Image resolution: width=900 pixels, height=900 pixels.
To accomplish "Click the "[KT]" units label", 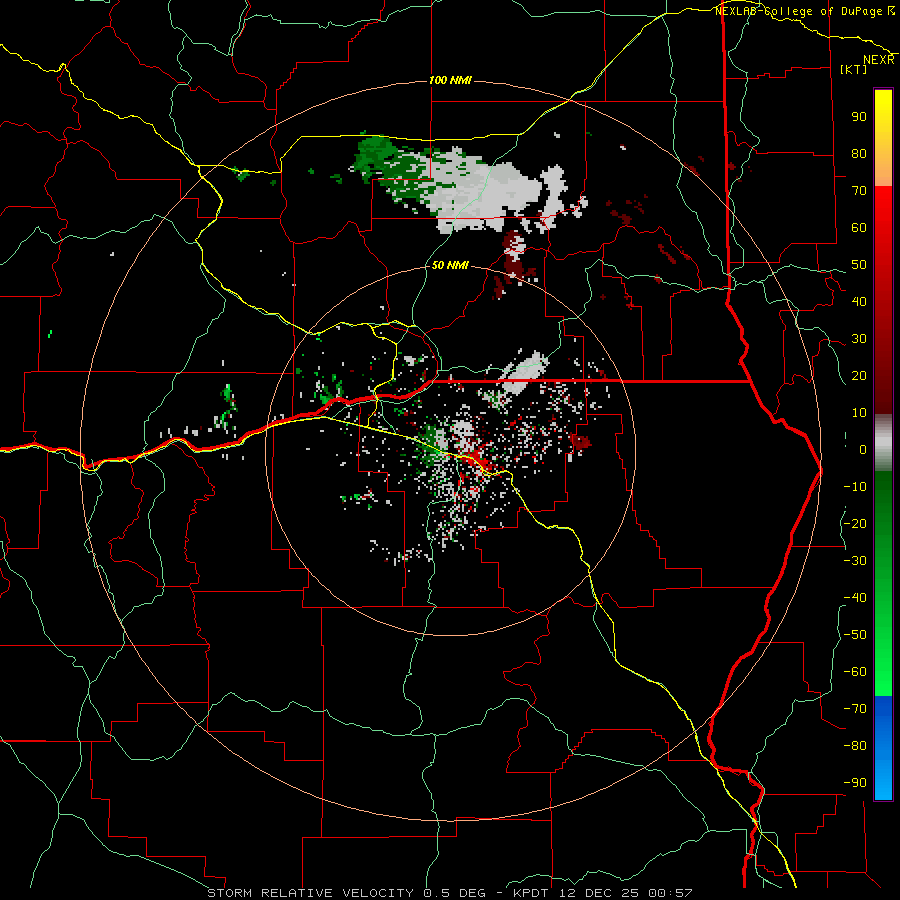I will tap(854, 69).
